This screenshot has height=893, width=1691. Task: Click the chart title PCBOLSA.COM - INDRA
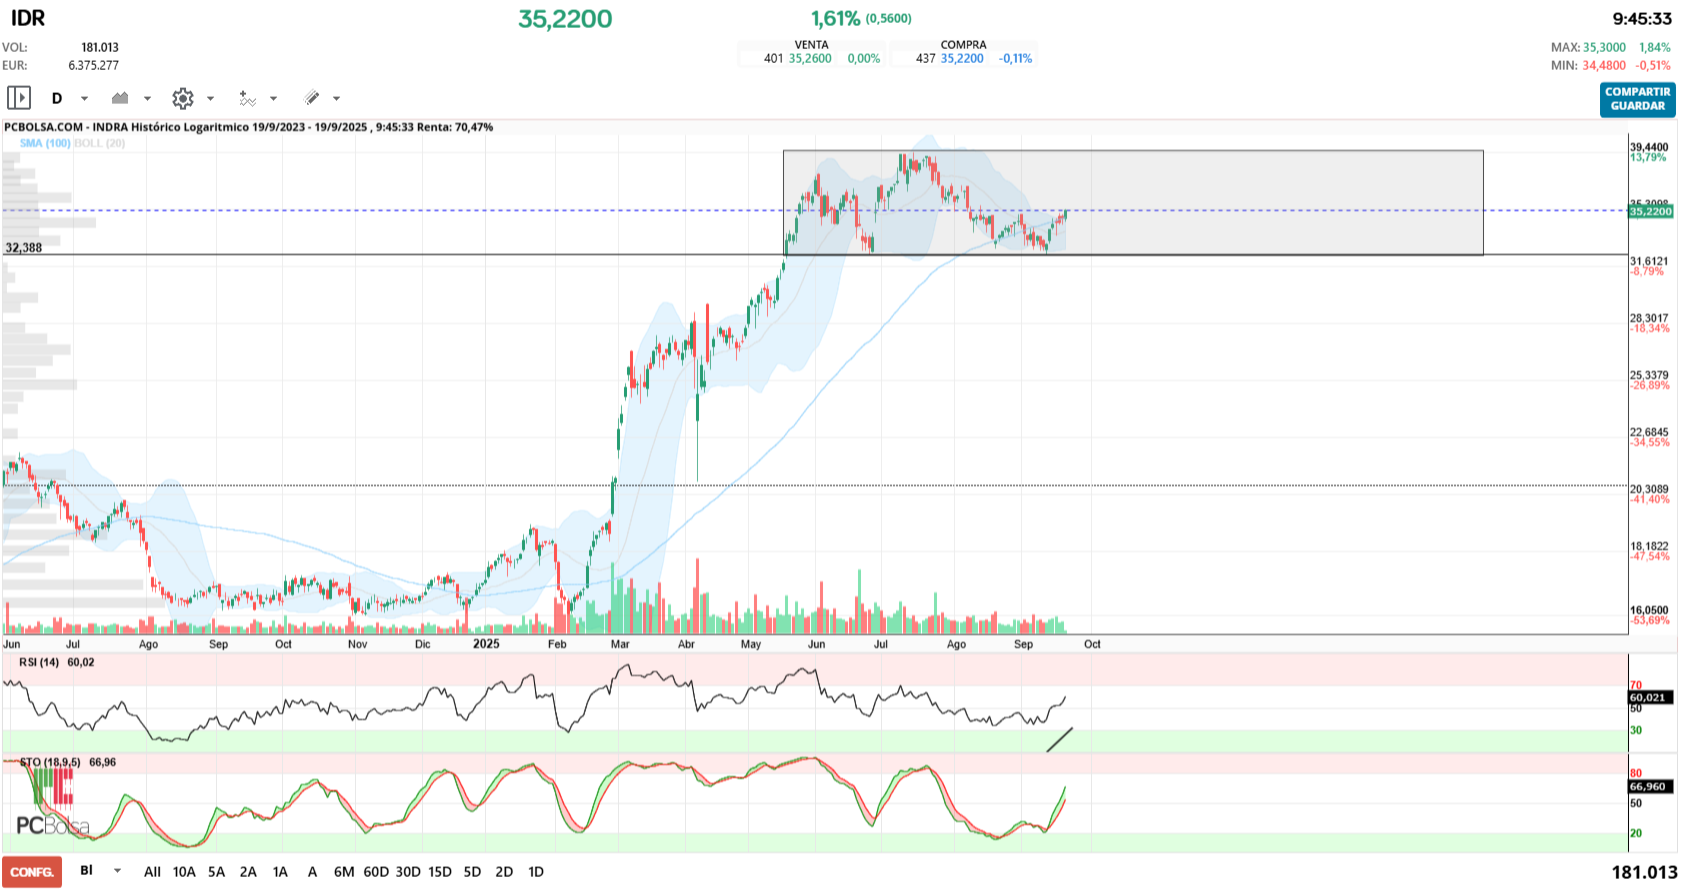[66, 127]
